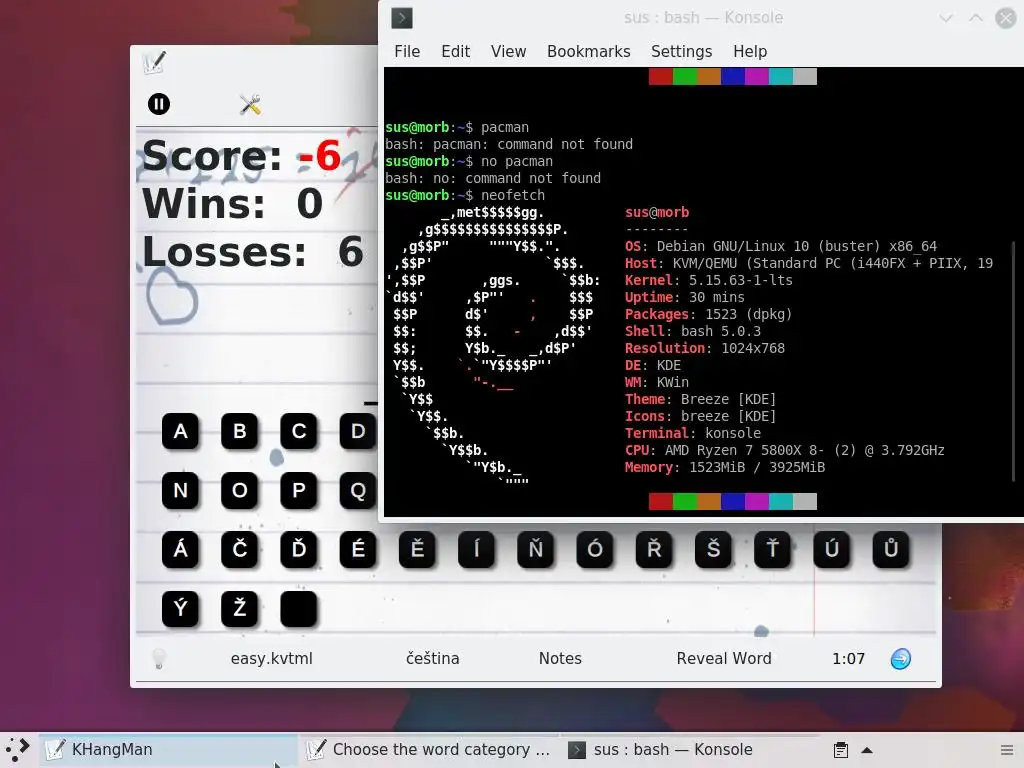Image resolution: width=1024 pixels, height=768 pixels.
Task: Guess the letter P
Action: (298, 490)
